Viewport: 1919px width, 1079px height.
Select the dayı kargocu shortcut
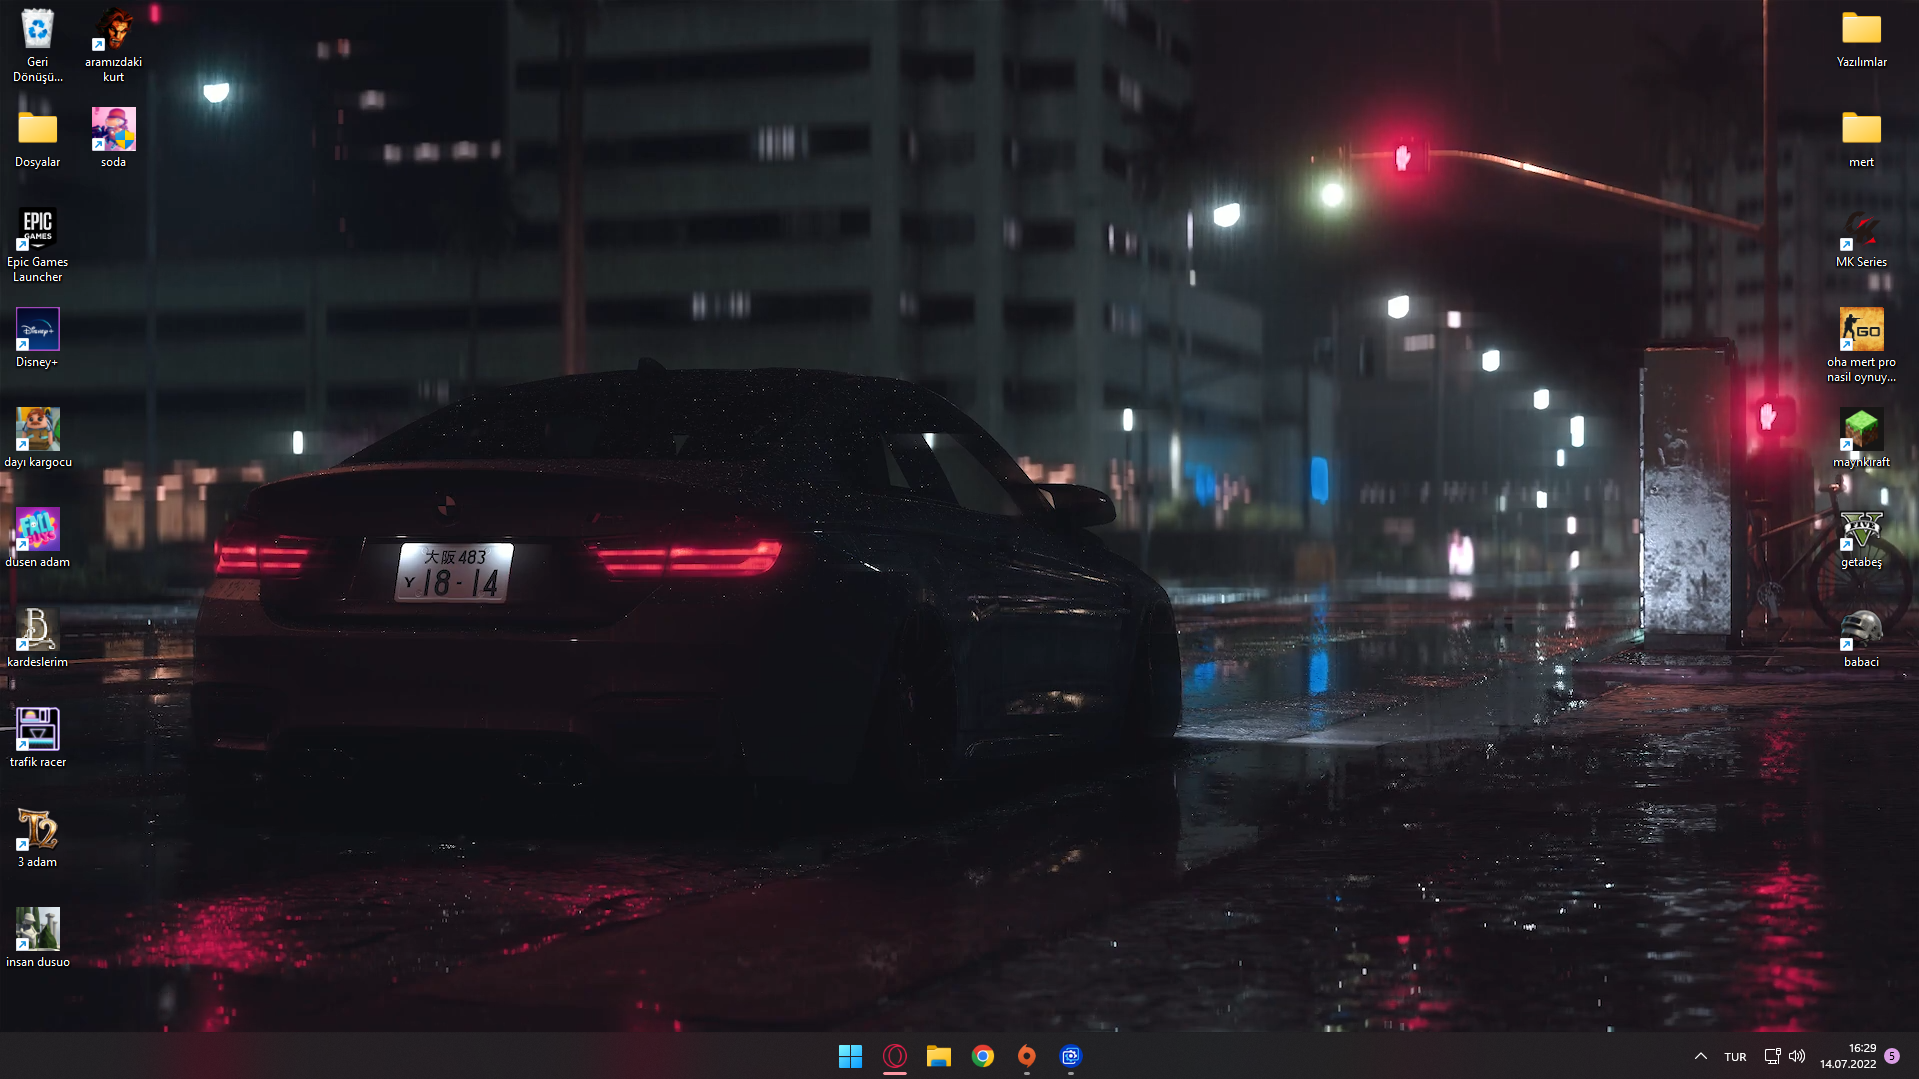coord(37,438)
